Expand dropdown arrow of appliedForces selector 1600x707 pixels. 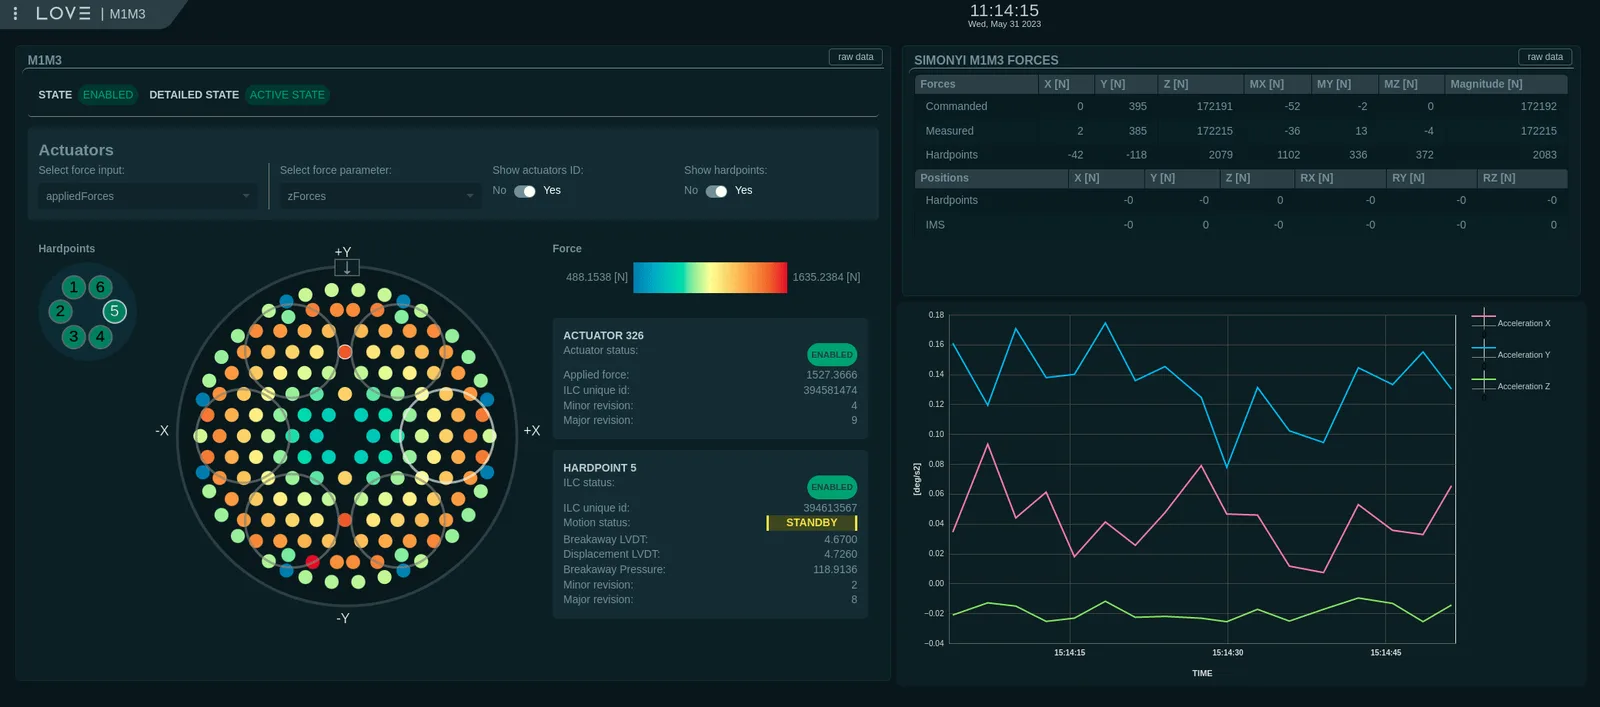(x=246, y=196)
